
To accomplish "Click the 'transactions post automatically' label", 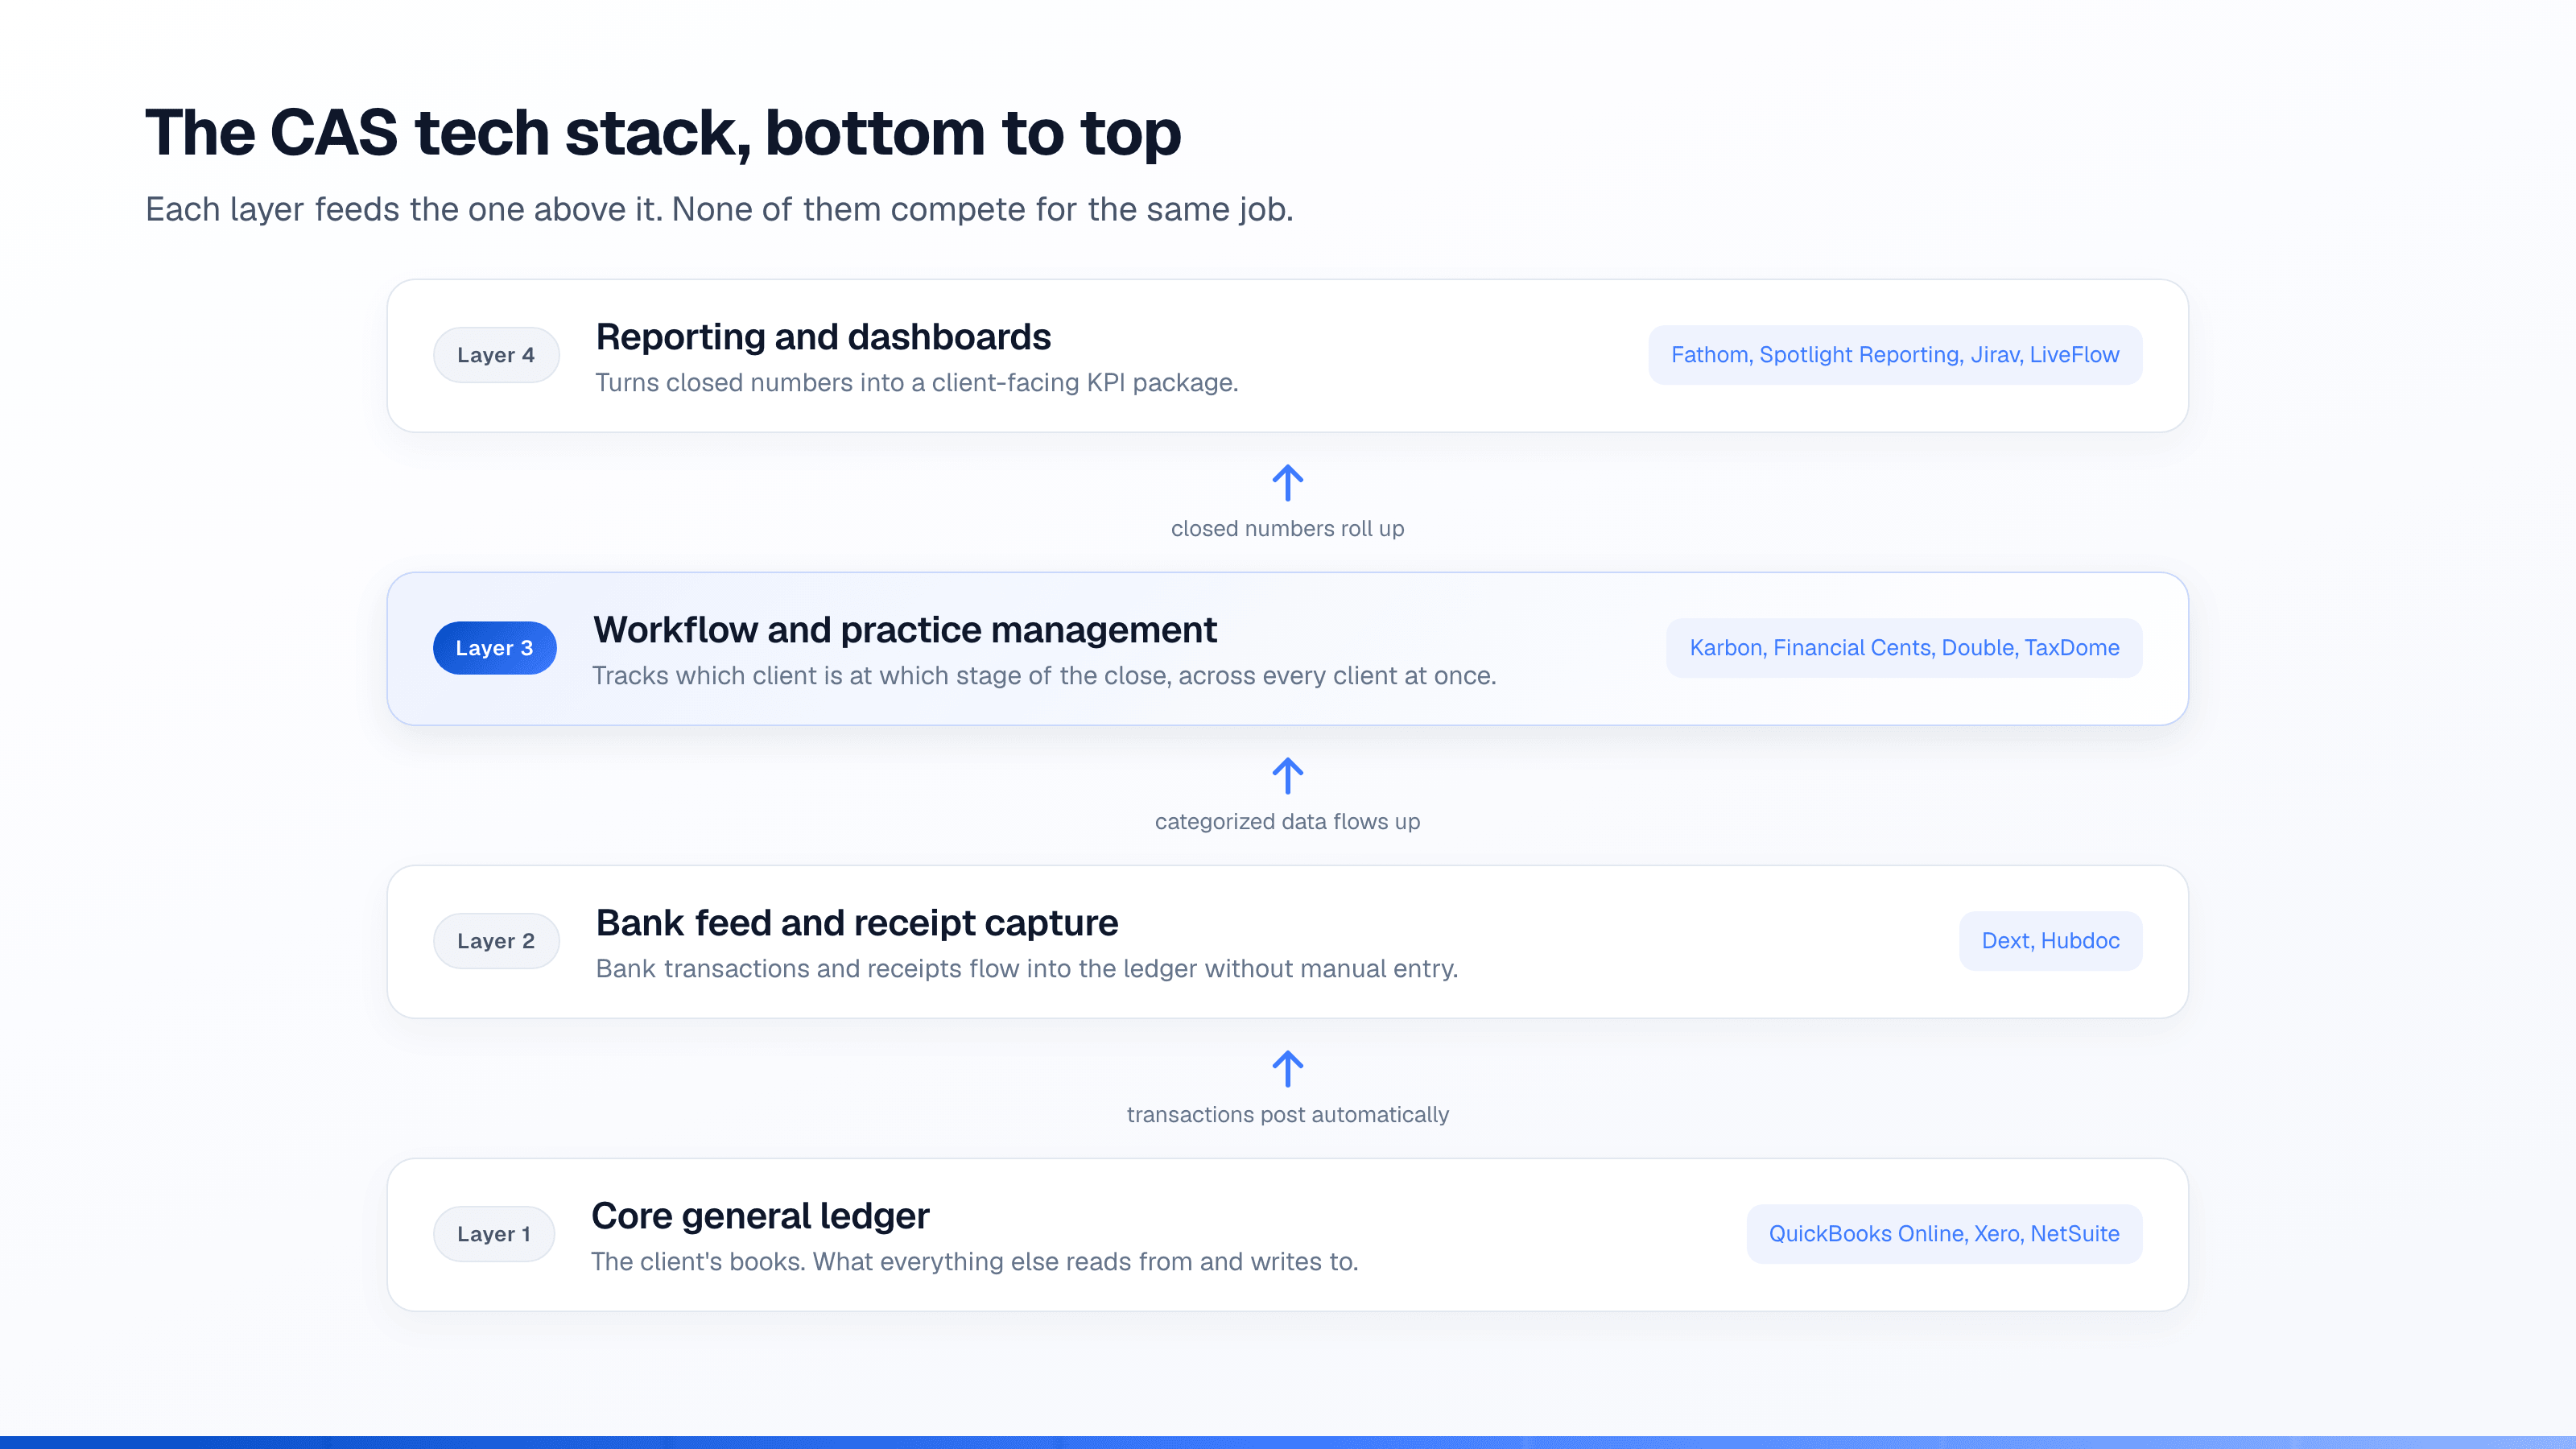I will [1287, 1115].
